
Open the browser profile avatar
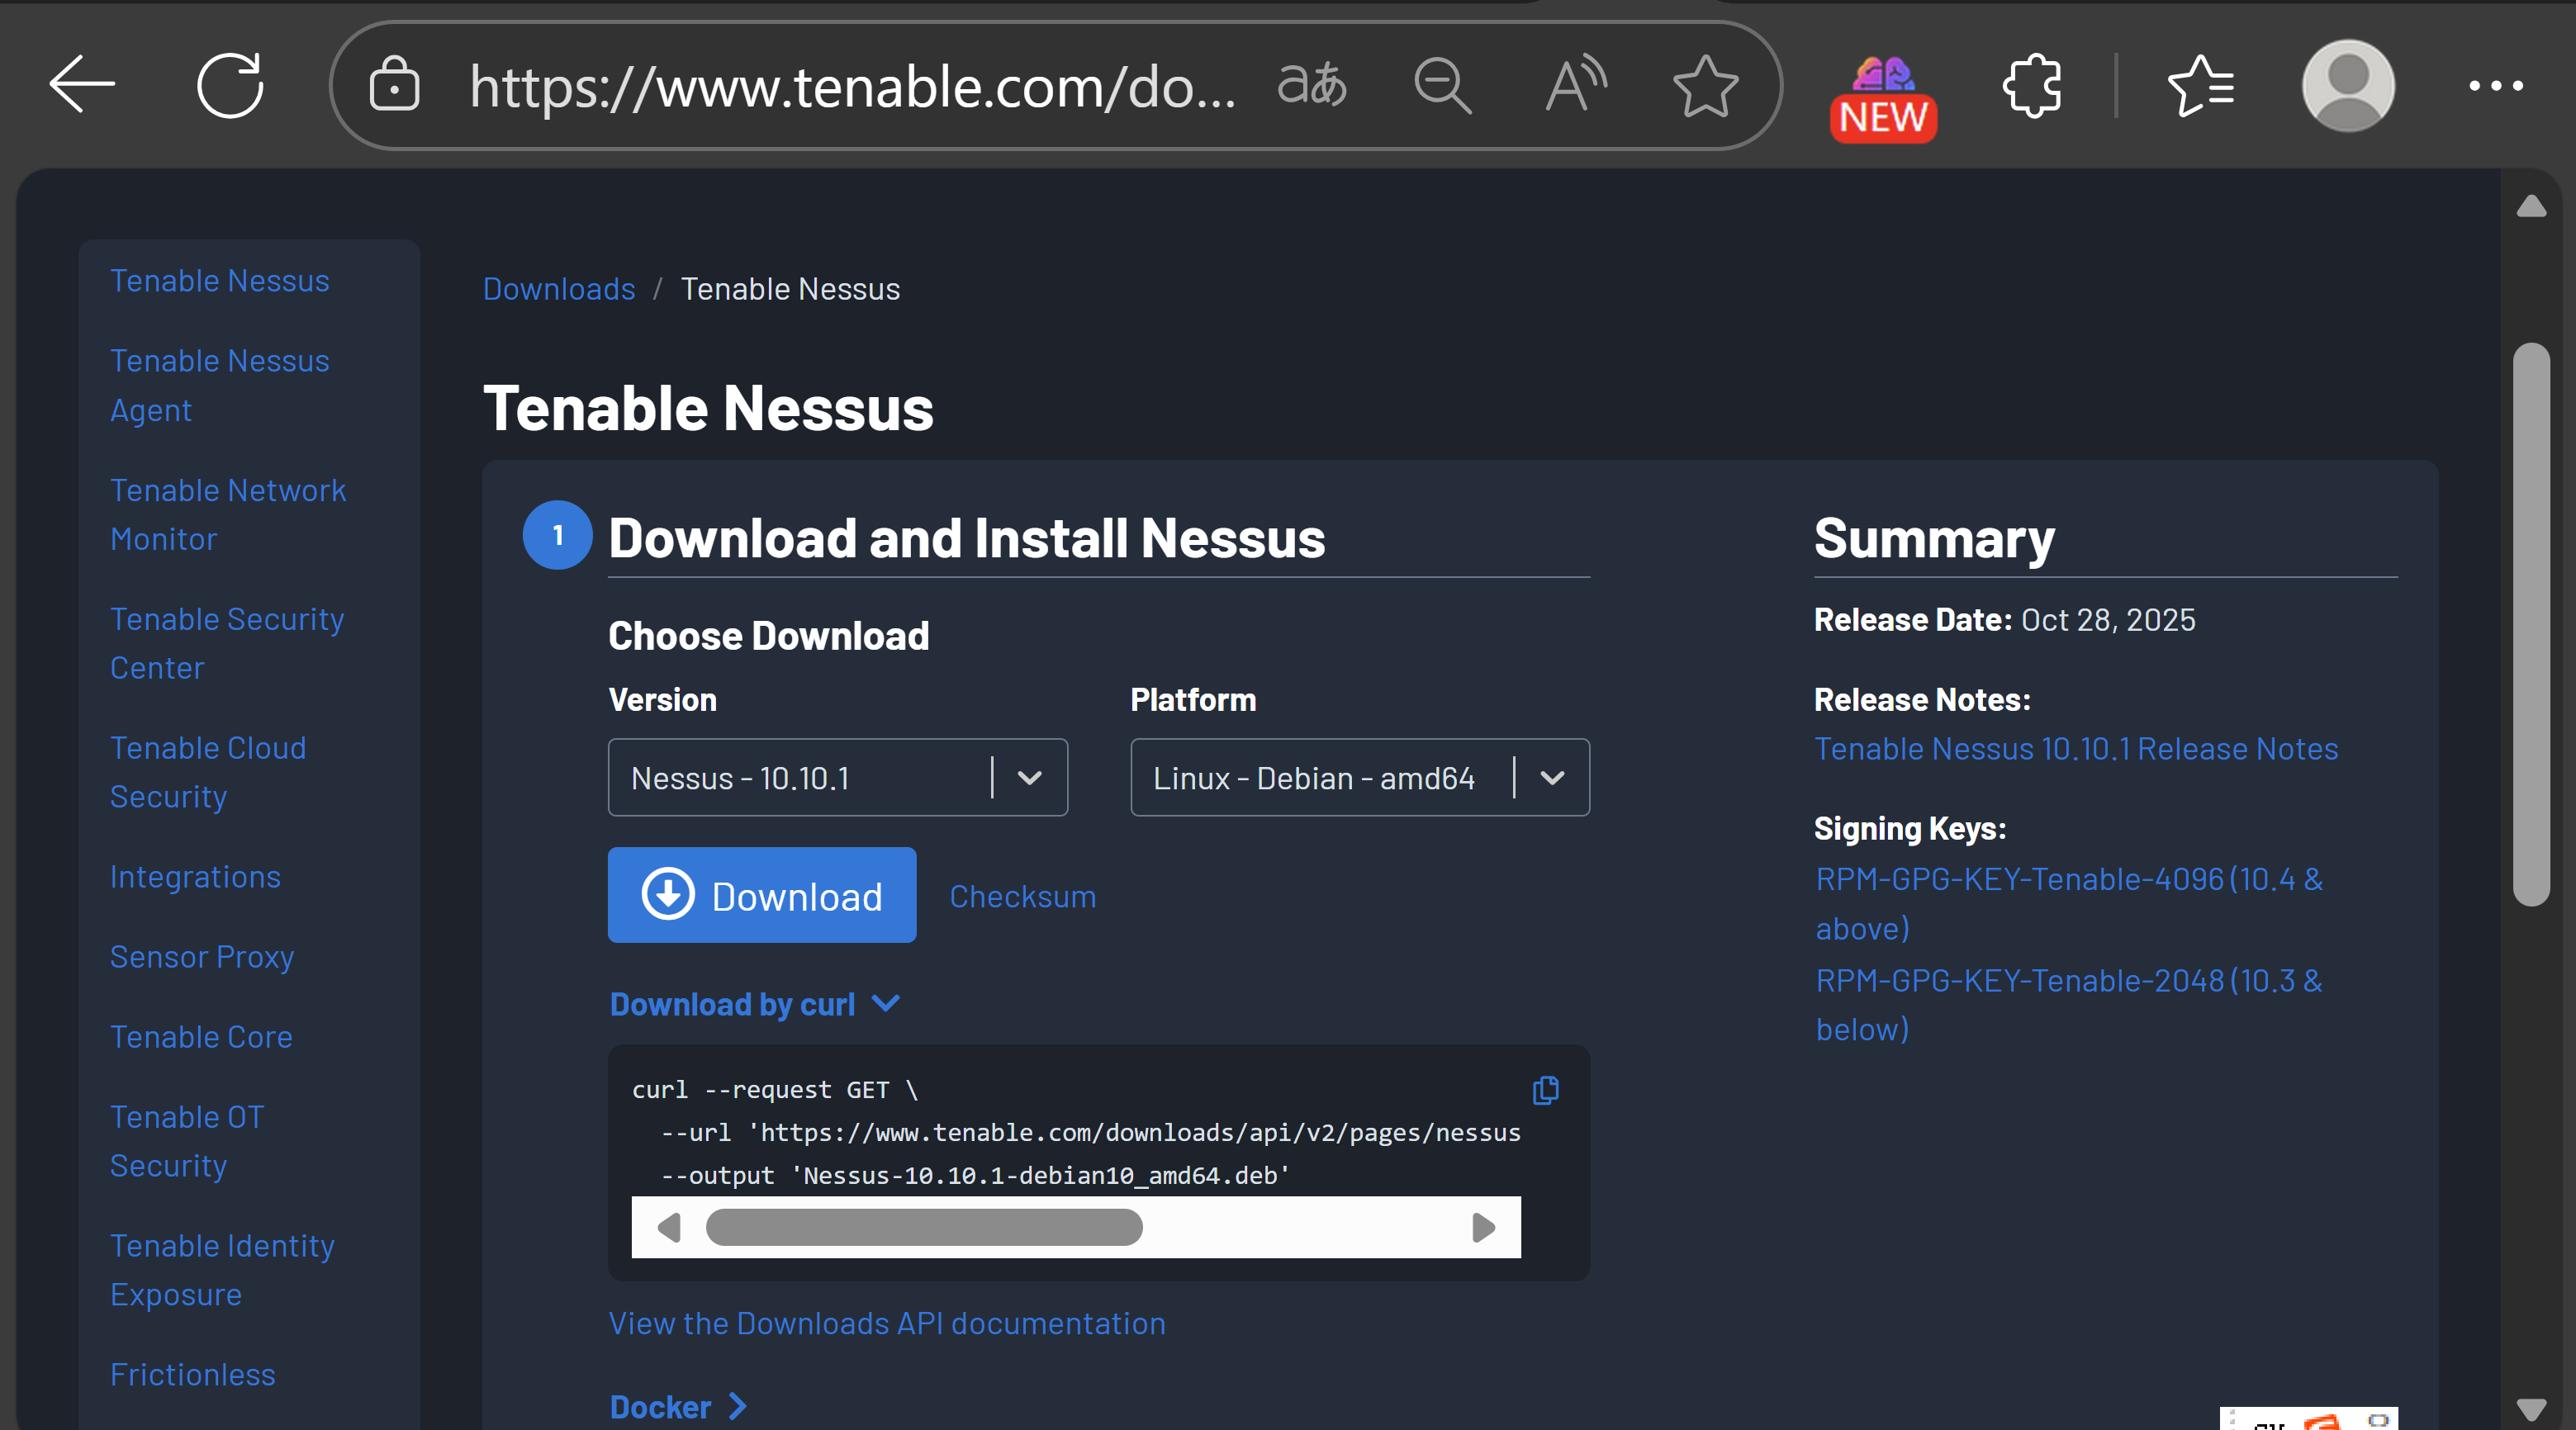(2347, 86)
